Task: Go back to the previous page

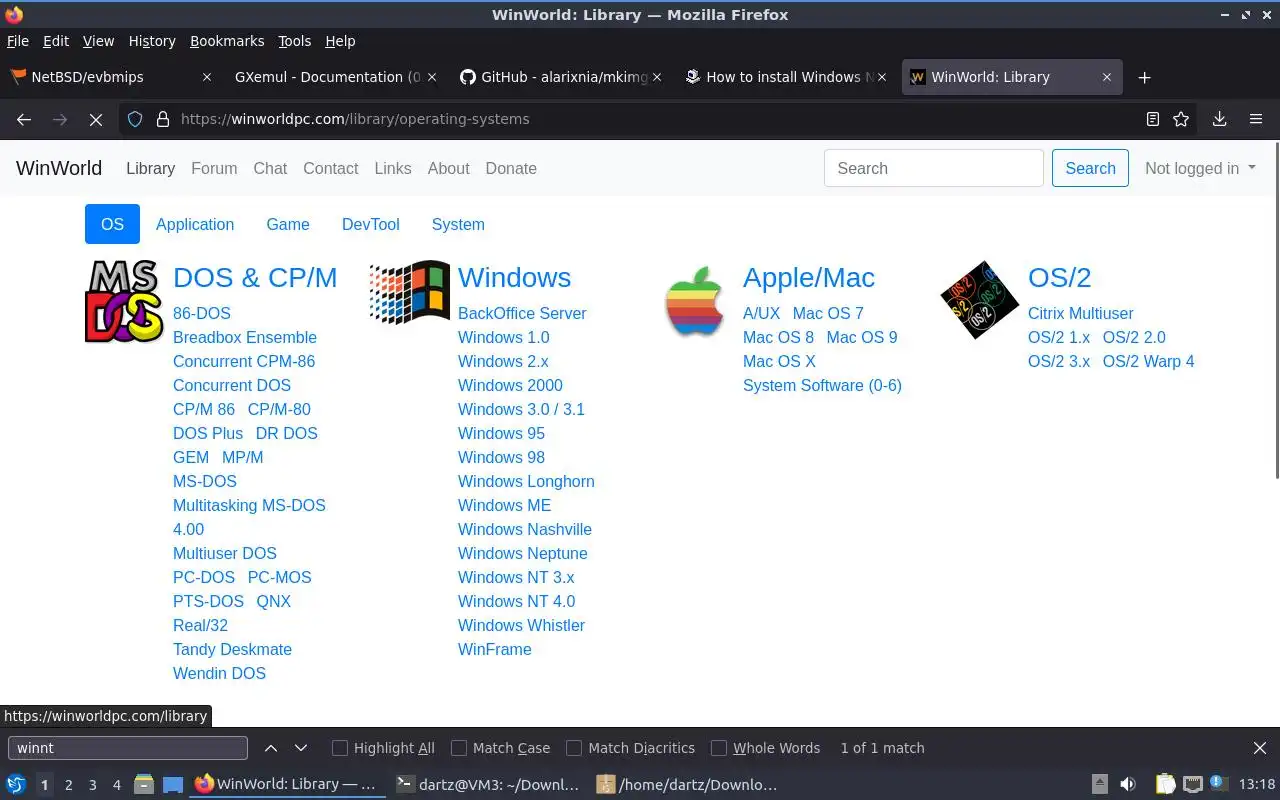Action: tap(24, 119)
